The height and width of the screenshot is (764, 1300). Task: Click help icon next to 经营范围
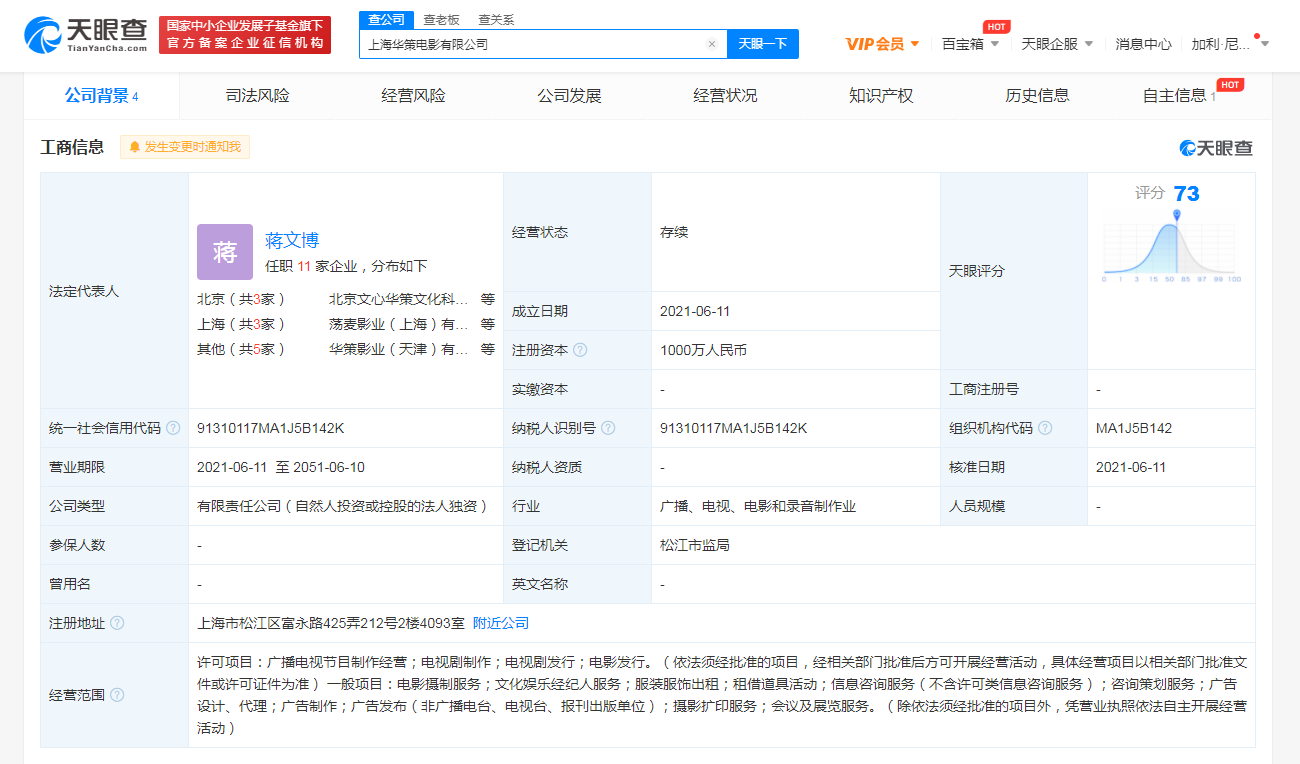click(x=117, y=695)
